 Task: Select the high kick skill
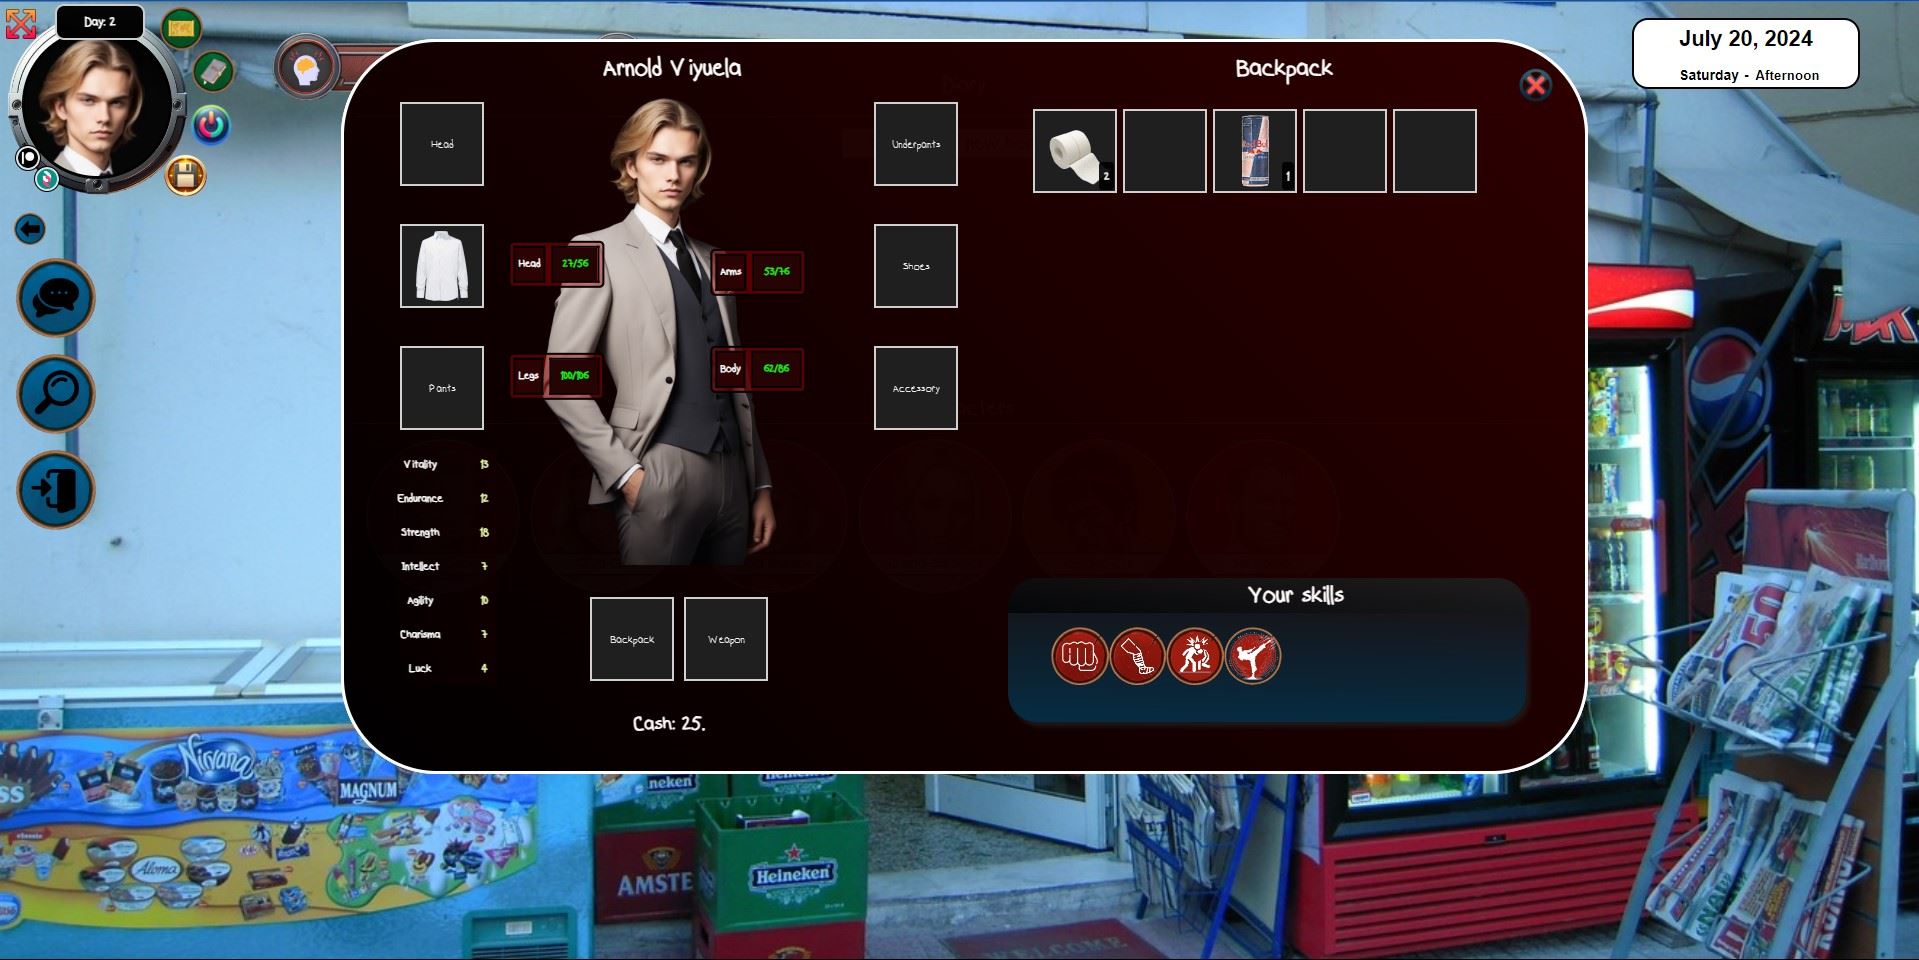tap(1253, 656)
